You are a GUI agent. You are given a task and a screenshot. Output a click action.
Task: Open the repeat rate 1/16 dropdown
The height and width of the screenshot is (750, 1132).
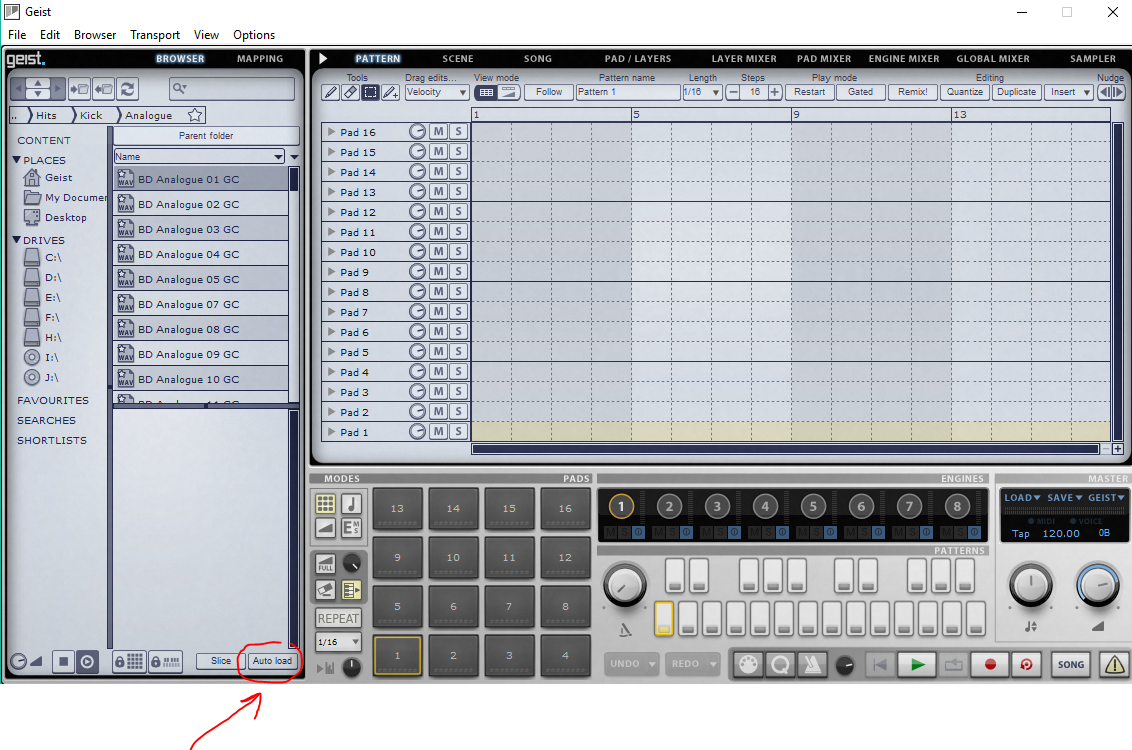[x=339, y=642]
